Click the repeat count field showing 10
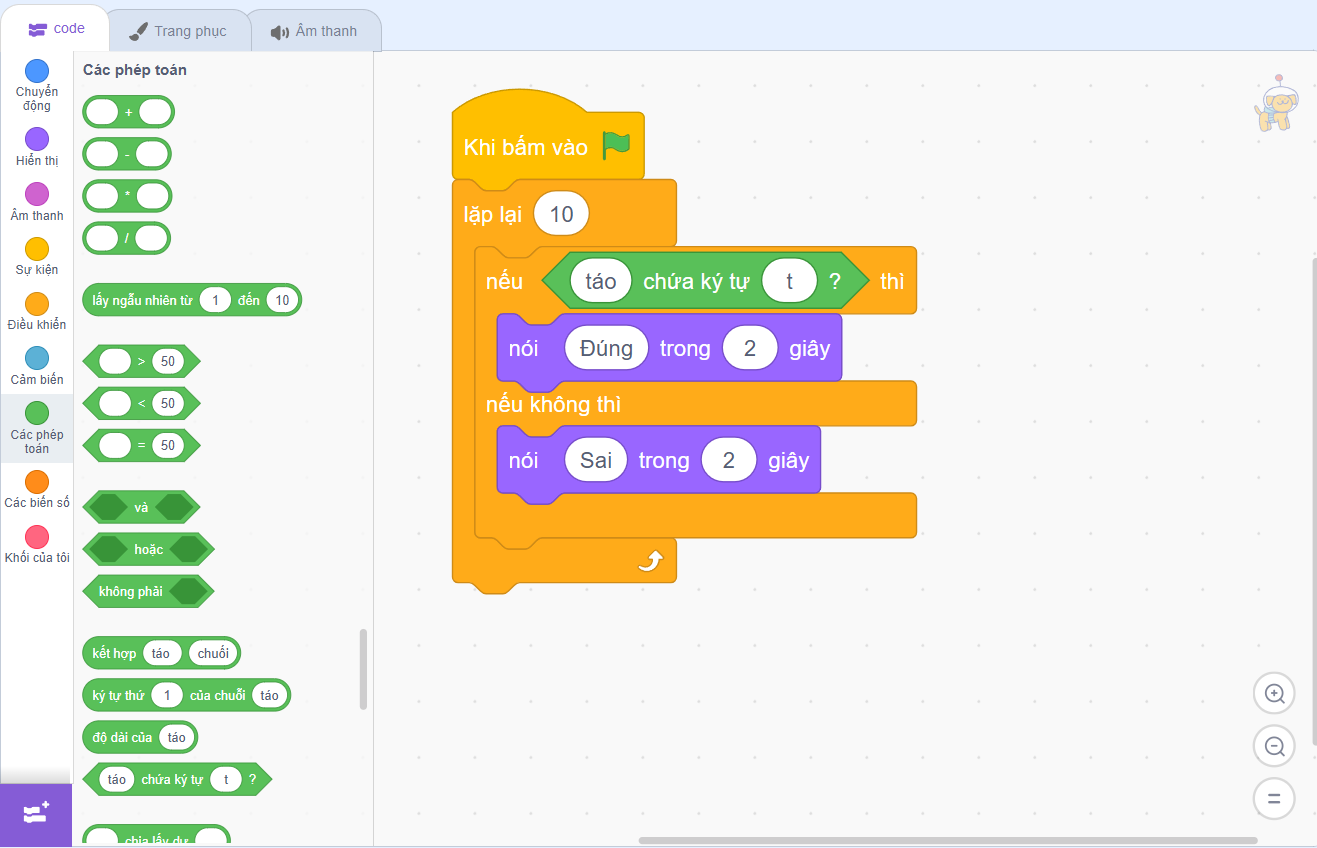This screenshot has height=848, width=1317. 561,214
